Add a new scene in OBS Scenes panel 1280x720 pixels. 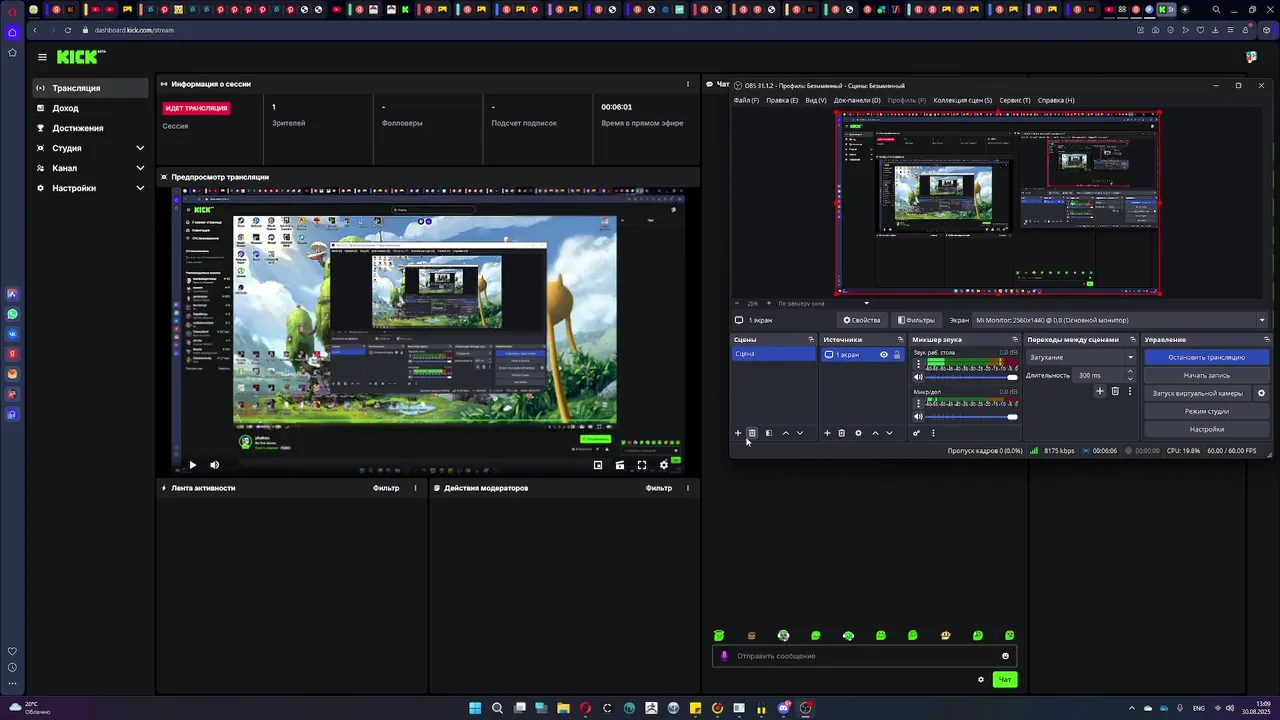pos(738,433)
